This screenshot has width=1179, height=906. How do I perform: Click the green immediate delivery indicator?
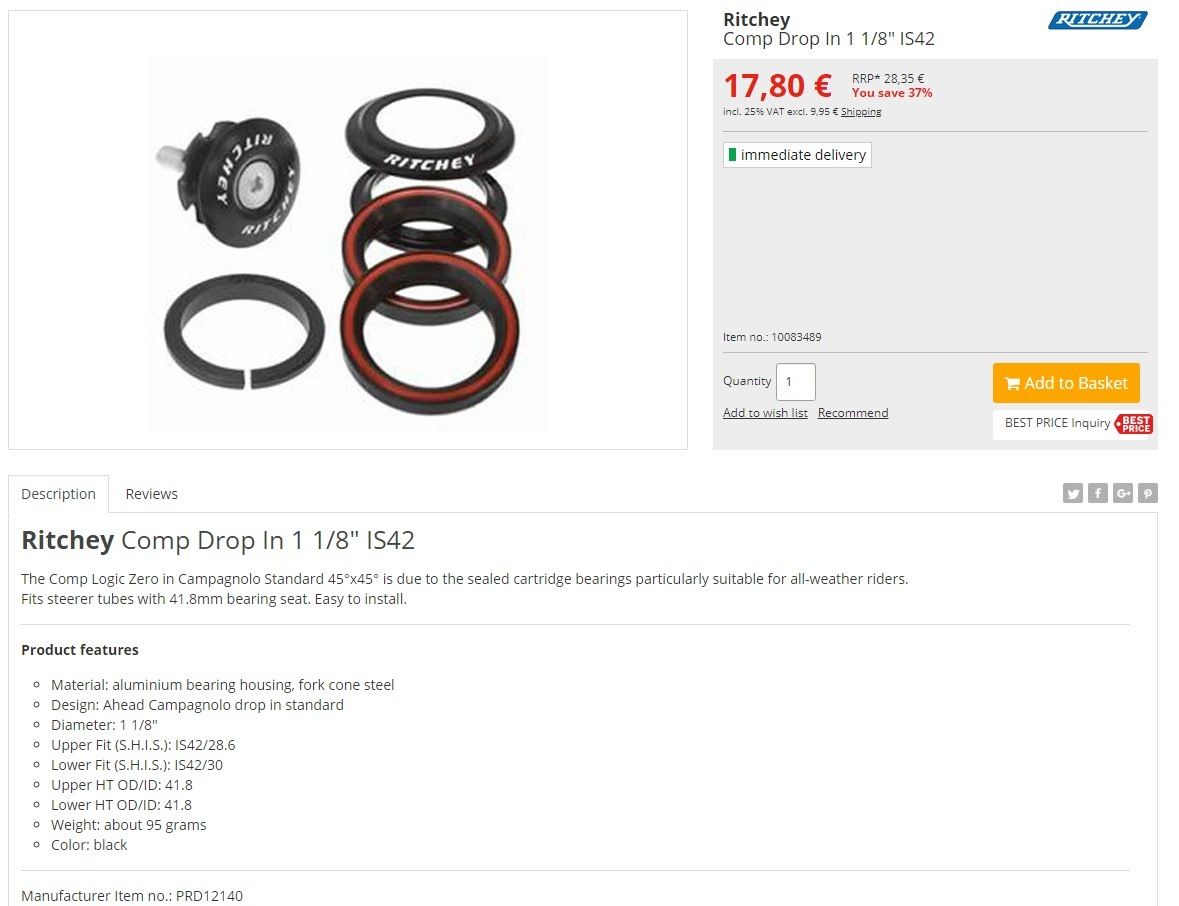(x=732, y=154)
